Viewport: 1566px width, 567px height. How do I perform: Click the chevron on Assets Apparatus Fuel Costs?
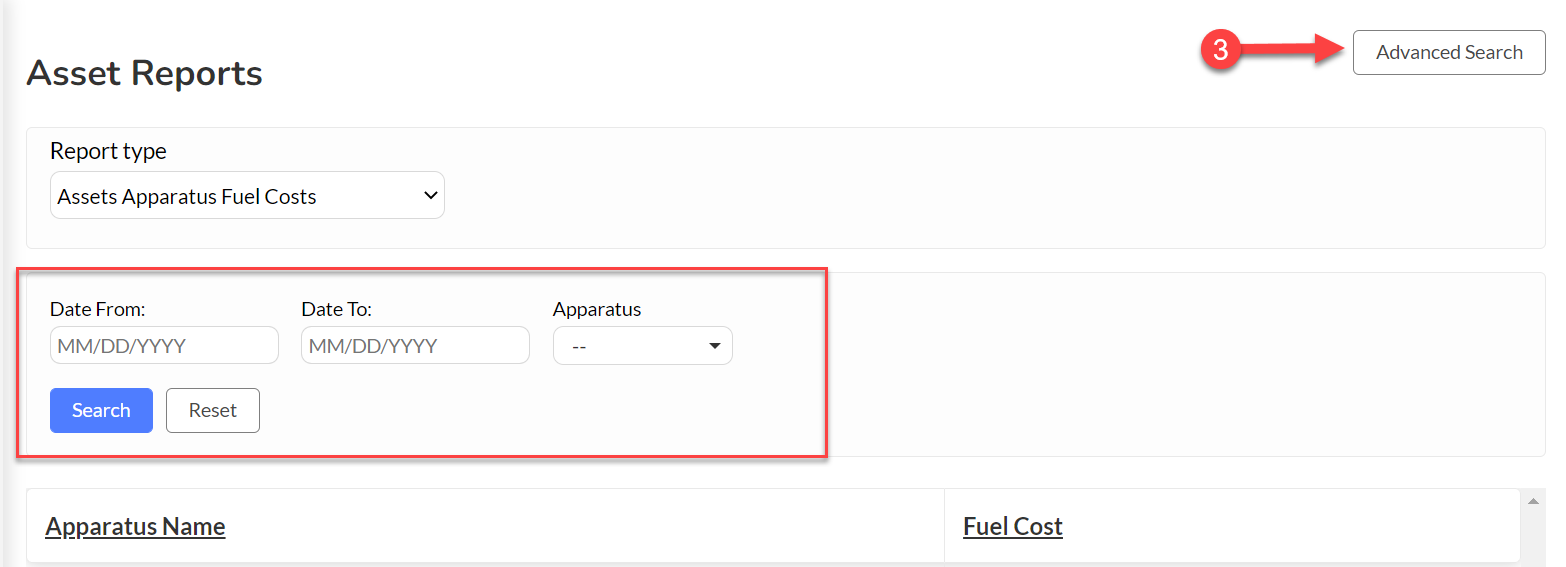(x=431, y=195)
